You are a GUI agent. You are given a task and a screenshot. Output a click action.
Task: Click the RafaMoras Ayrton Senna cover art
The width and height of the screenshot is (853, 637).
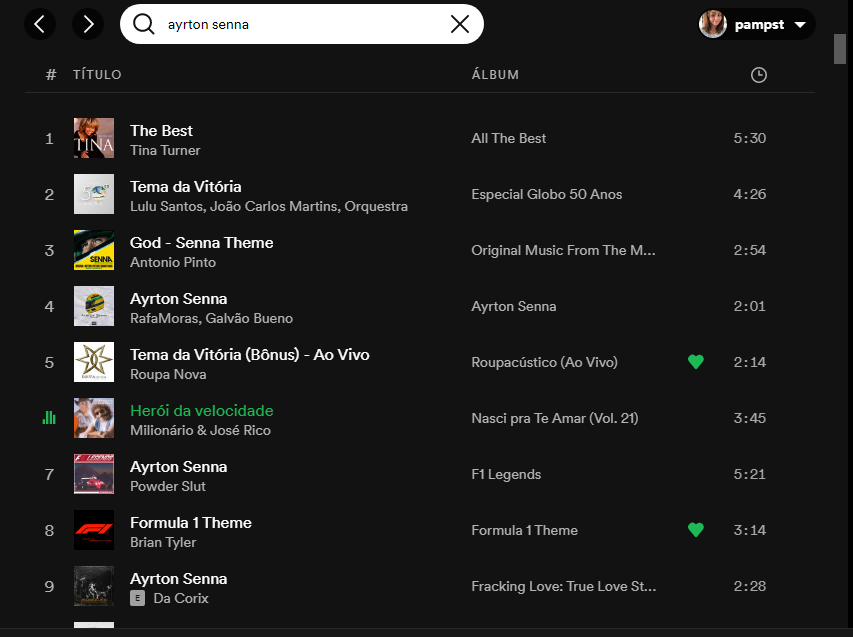pyautogui.click(x=94, y=306)
